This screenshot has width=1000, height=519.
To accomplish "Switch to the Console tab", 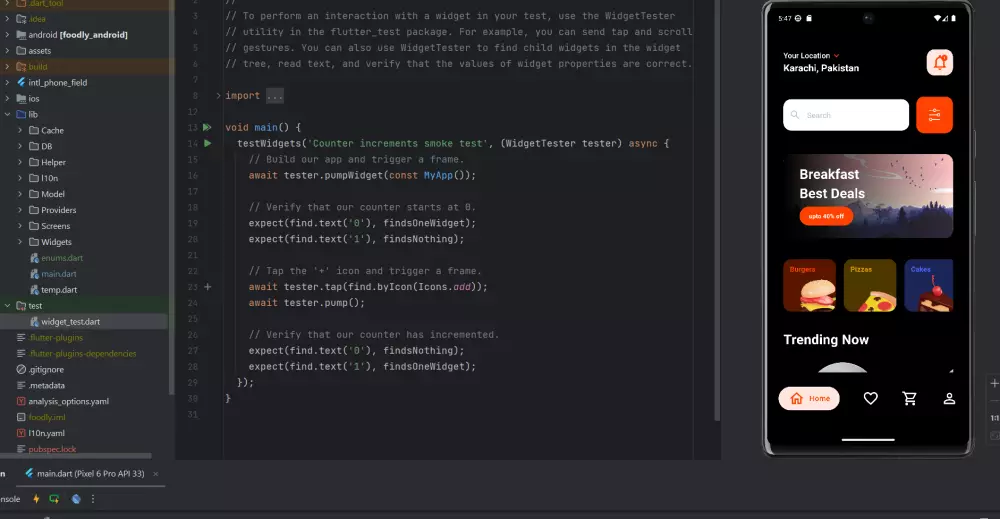I will coord(10,499).
